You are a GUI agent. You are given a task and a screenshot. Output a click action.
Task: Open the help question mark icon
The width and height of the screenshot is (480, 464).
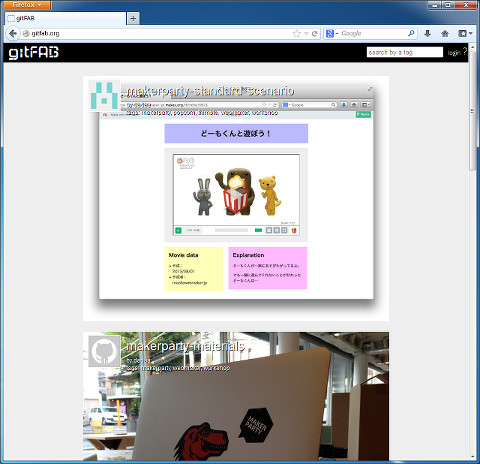[x=465, y=51]
